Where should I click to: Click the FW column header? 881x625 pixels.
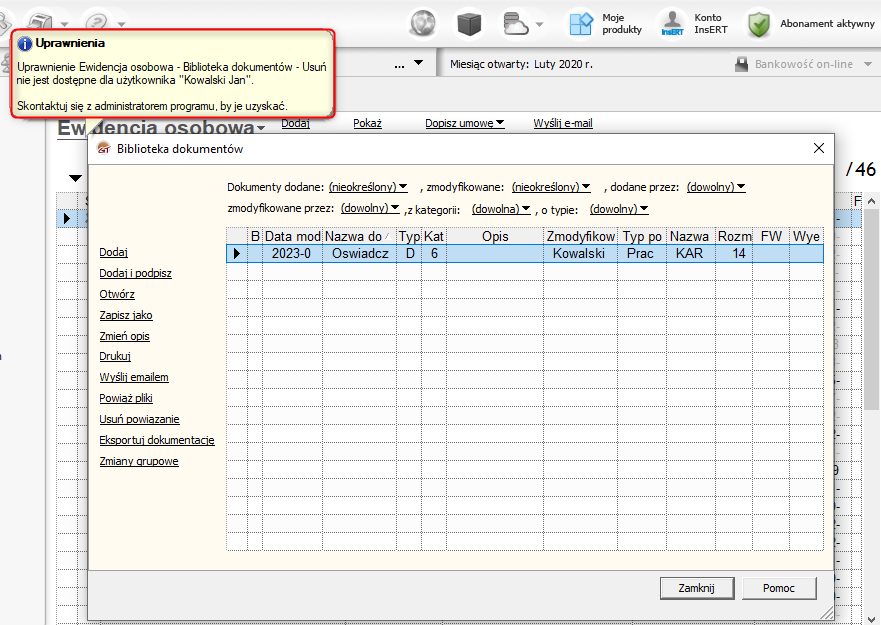coord(771,236)
